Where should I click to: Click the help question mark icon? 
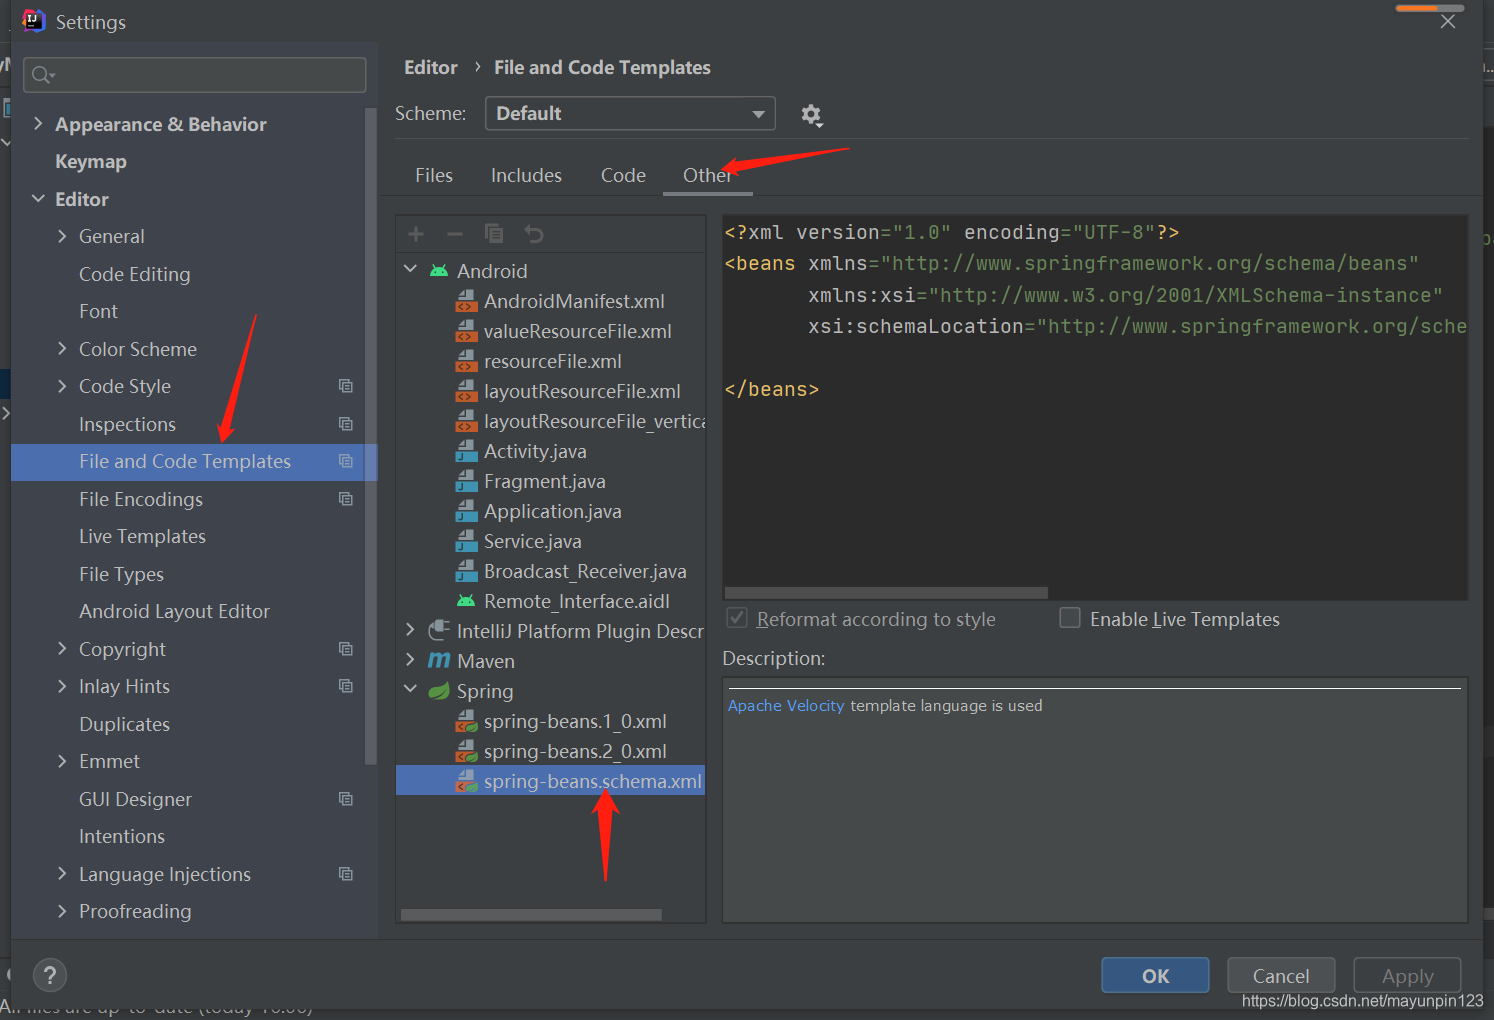(x=50, y=975)
